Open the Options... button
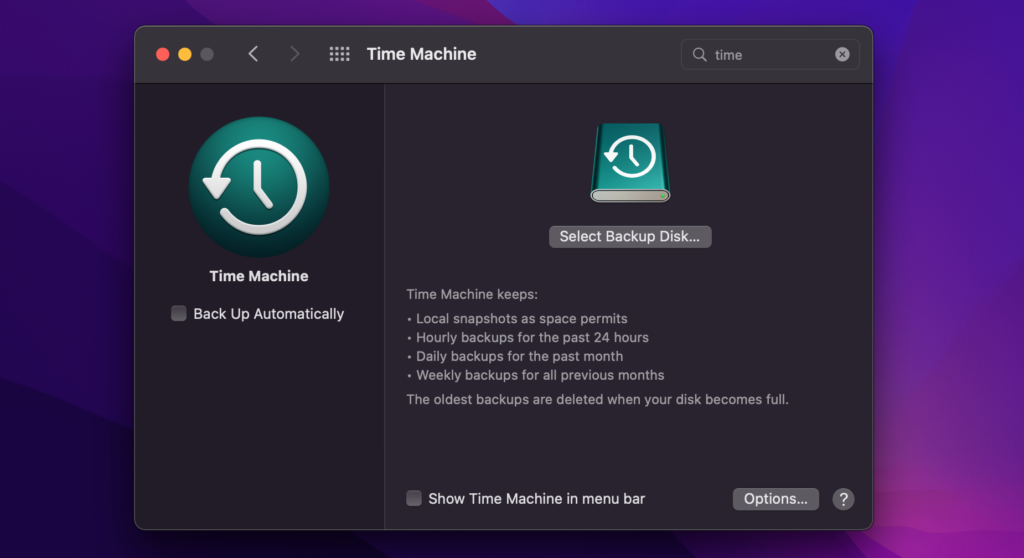This screenshot has width=1024, height=558. [775, 499]
